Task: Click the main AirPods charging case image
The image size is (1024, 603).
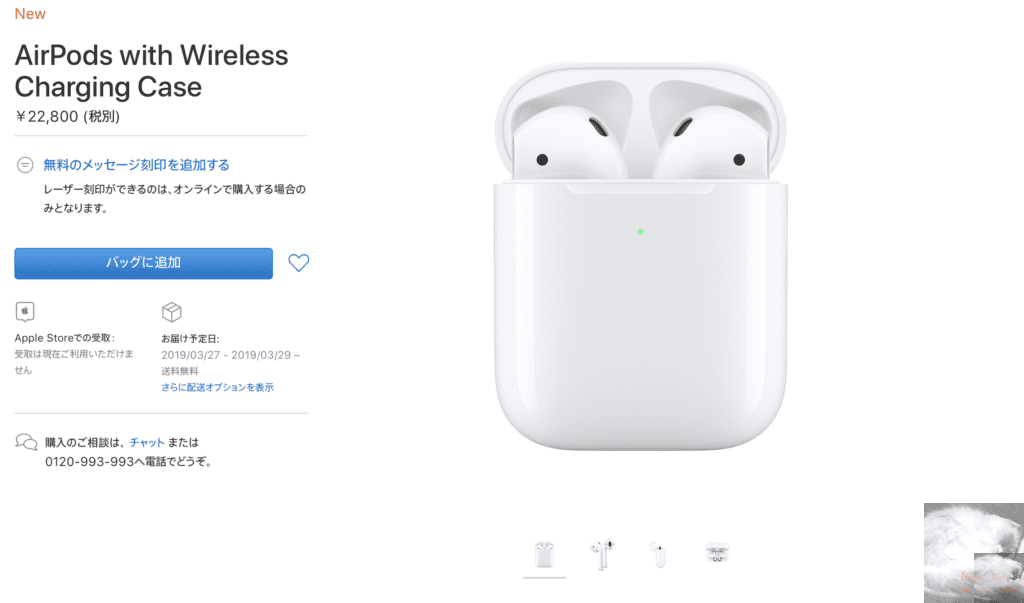Action: click(x=640, y=256)
